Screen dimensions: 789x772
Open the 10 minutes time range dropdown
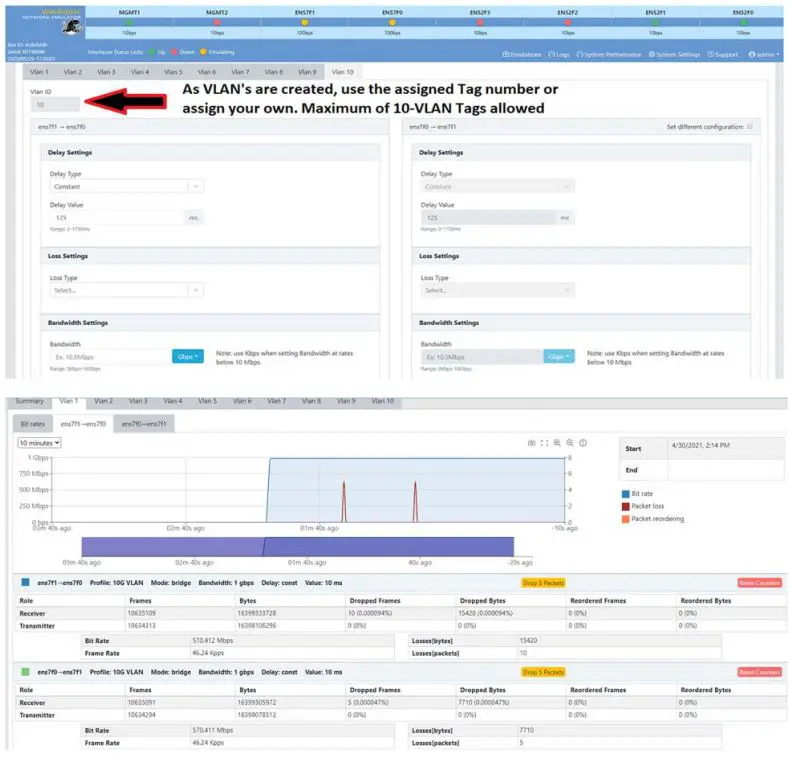(39, 443)
